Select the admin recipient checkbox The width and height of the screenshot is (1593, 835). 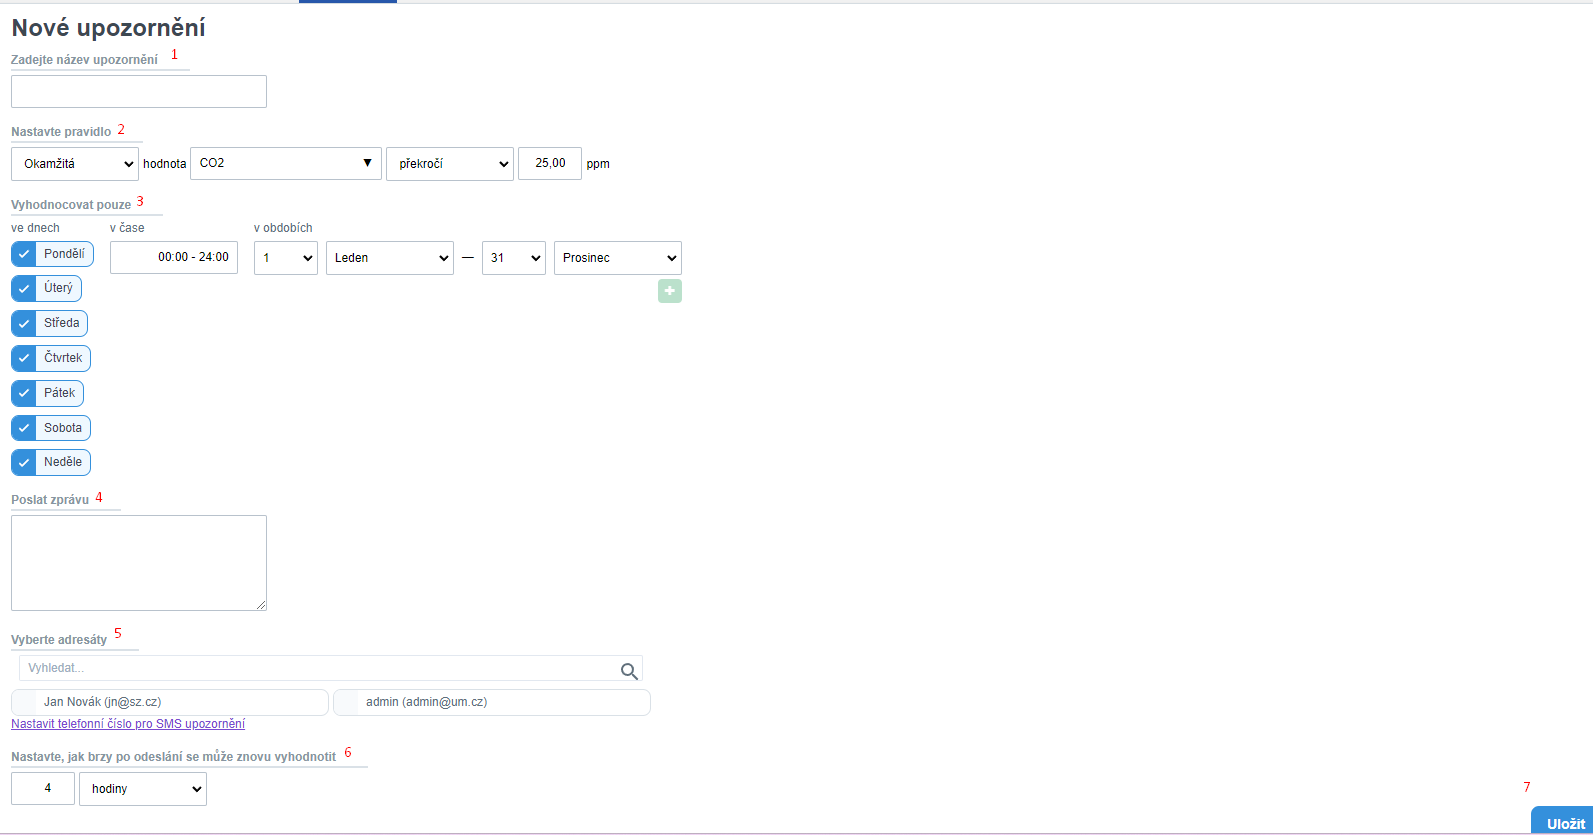click(347, 703)
